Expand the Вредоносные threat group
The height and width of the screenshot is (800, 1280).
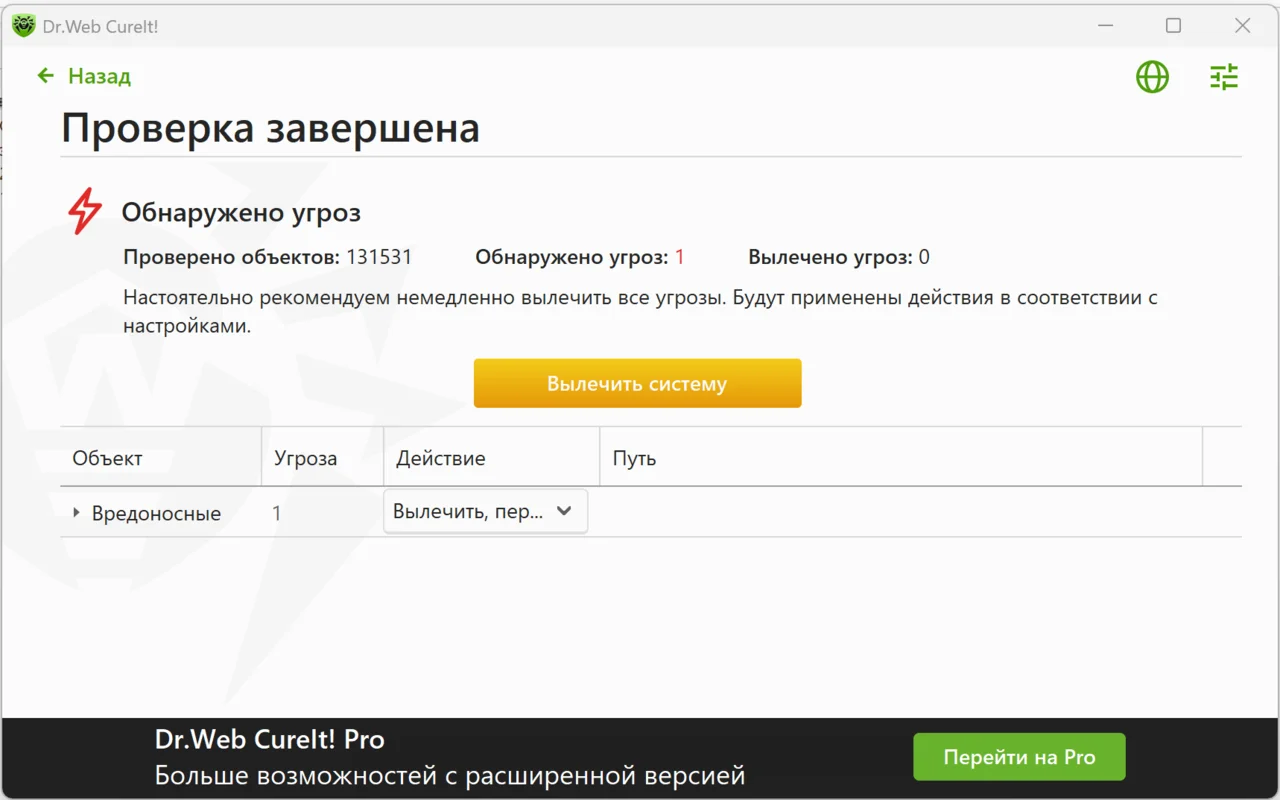76,513
